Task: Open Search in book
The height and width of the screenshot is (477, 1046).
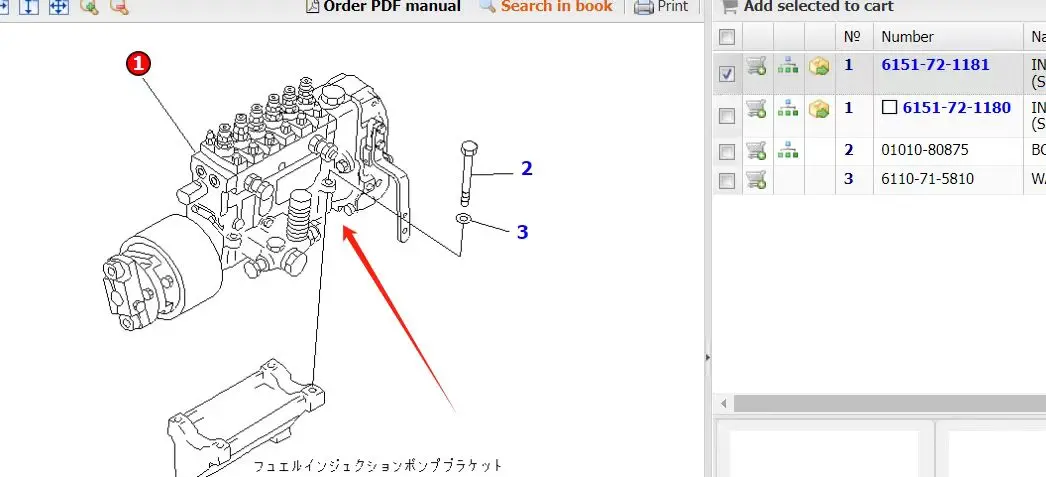Action: [546, 7]
